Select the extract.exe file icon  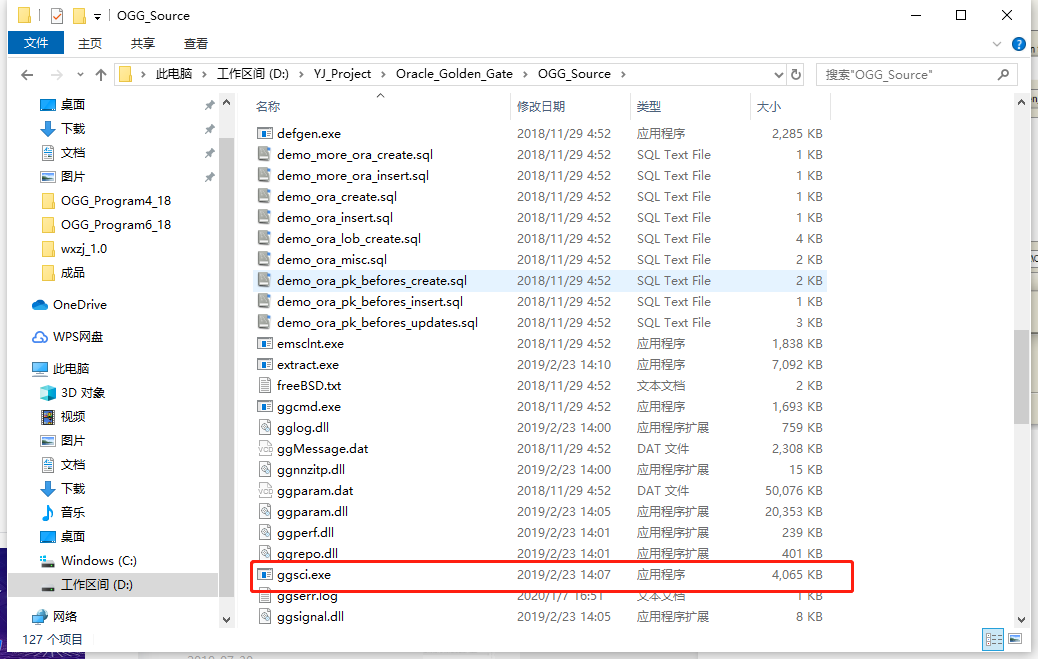tap(265, 365)
